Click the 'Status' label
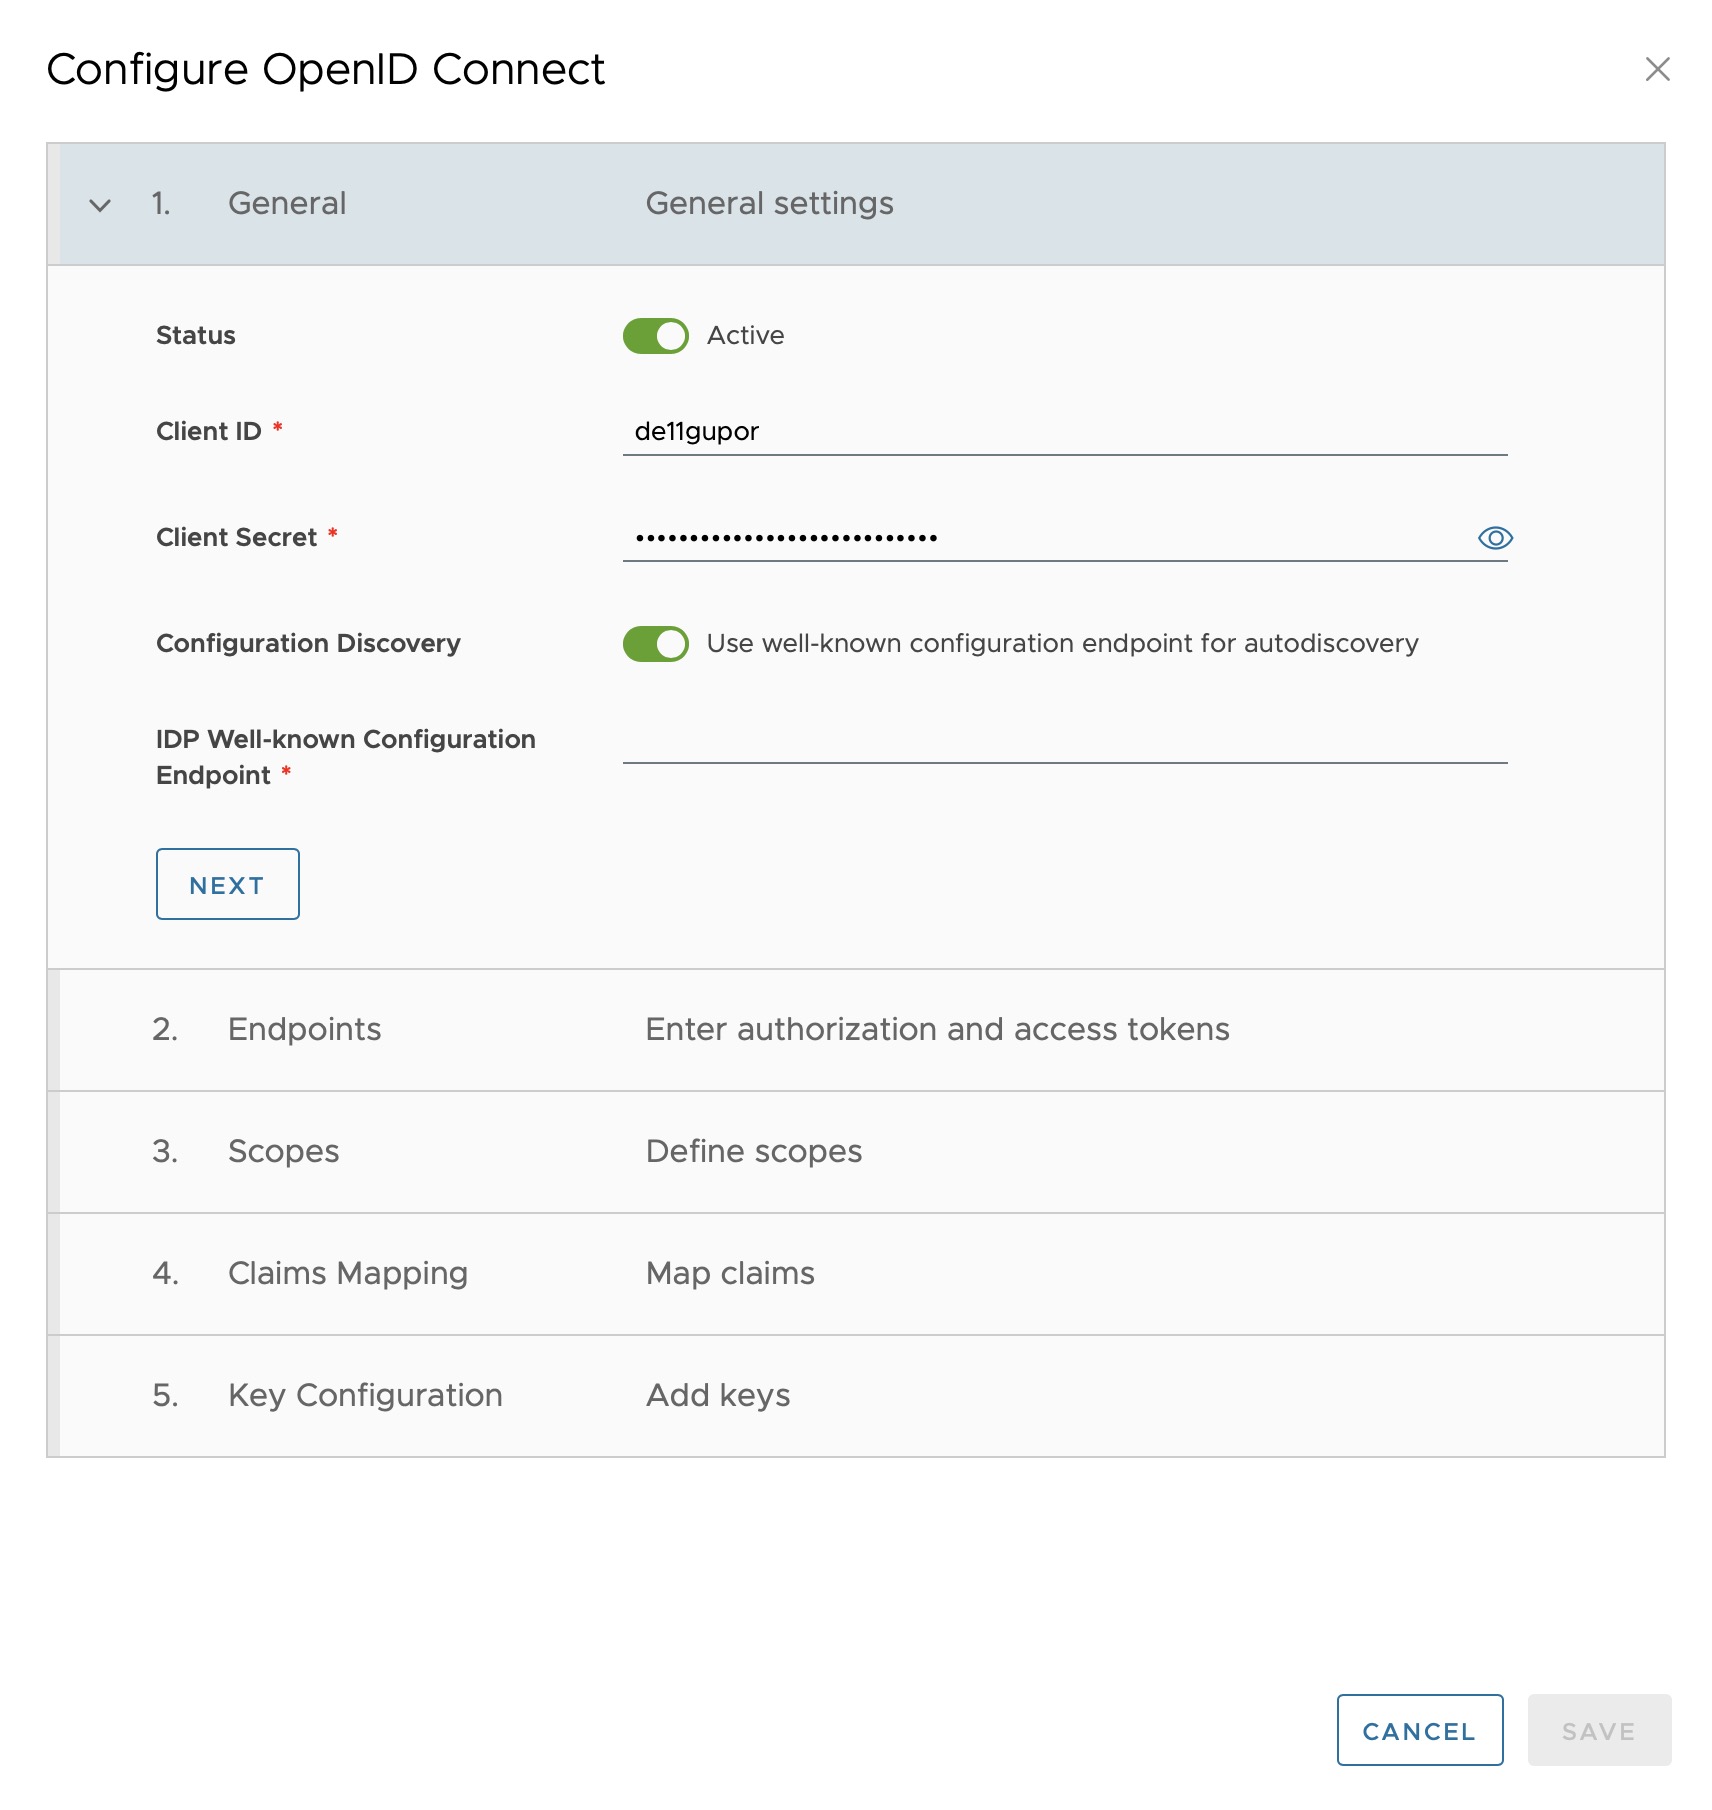This screenshot has height=1810, width=1712. (195, 336)
